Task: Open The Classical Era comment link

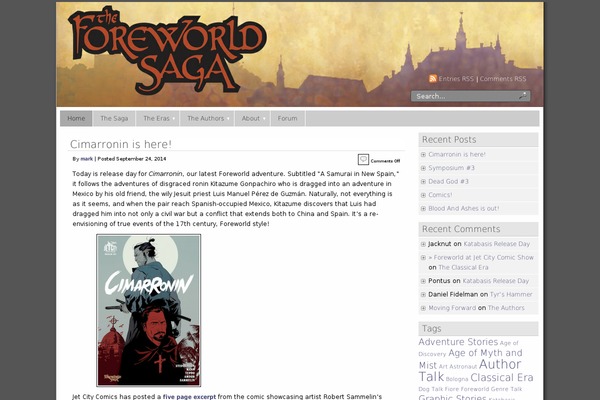Action: pos(463,267)
